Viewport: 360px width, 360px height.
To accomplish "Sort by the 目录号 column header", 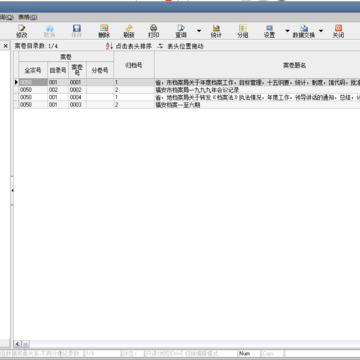I will tap(58, 70).
